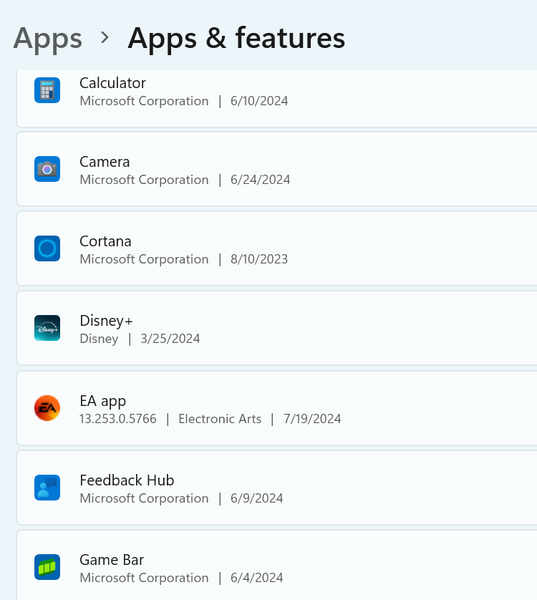Viewport: 537px width, 600px height.
Task: Click Disney+ install date 3/25/2024
Action: [170, 339]
